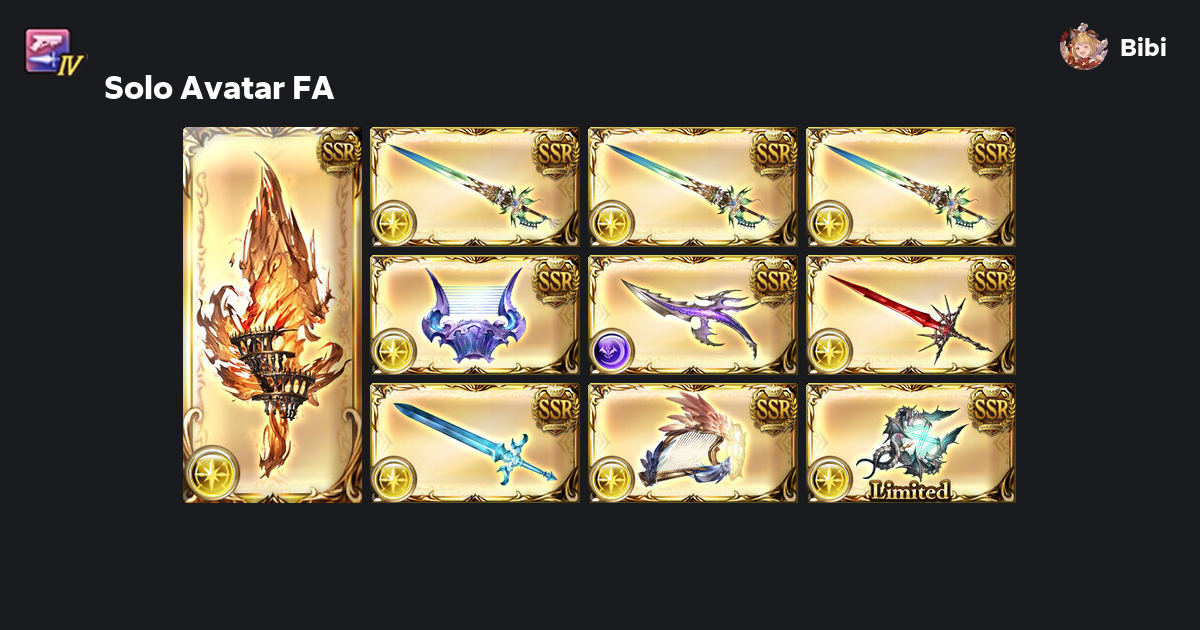
Task: Click the SSR badge on winged harp
Action: click(x=774, y=408)
